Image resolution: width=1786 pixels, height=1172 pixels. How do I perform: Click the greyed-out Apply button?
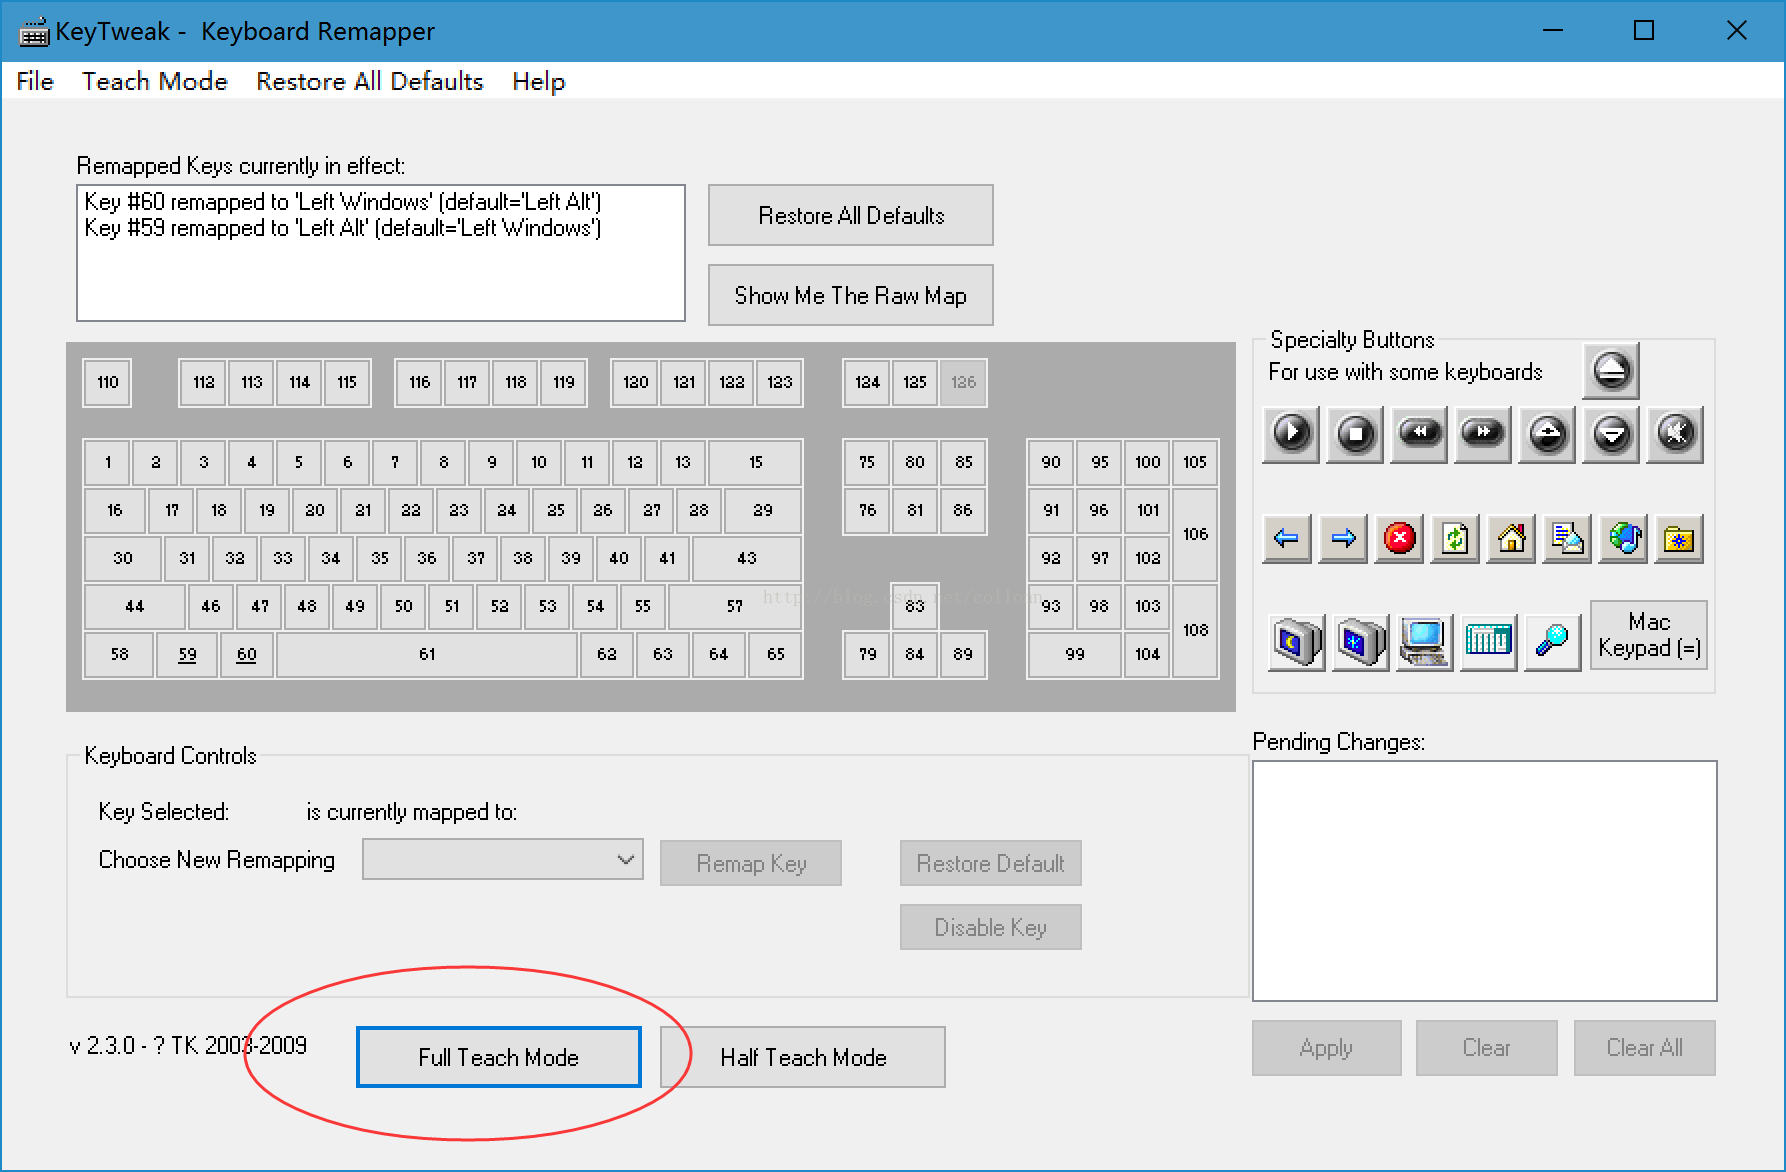pyautogui.click(x=1327, y=1048)
